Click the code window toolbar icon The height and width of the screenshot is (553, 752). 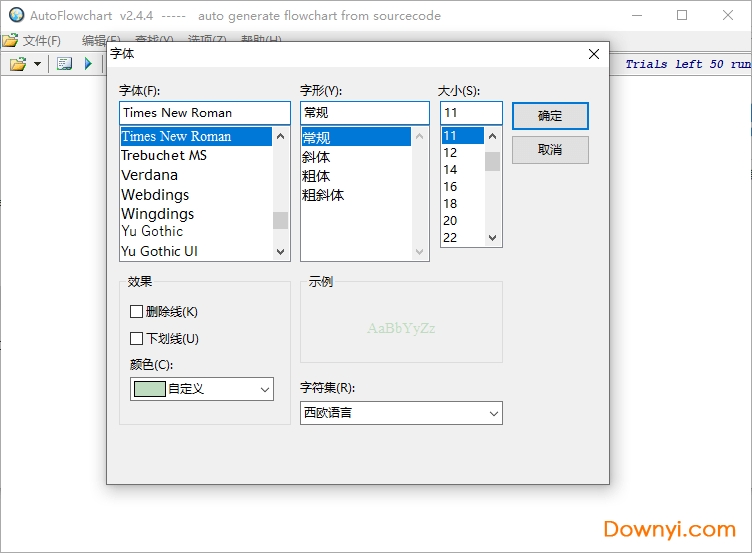(65, 64)
